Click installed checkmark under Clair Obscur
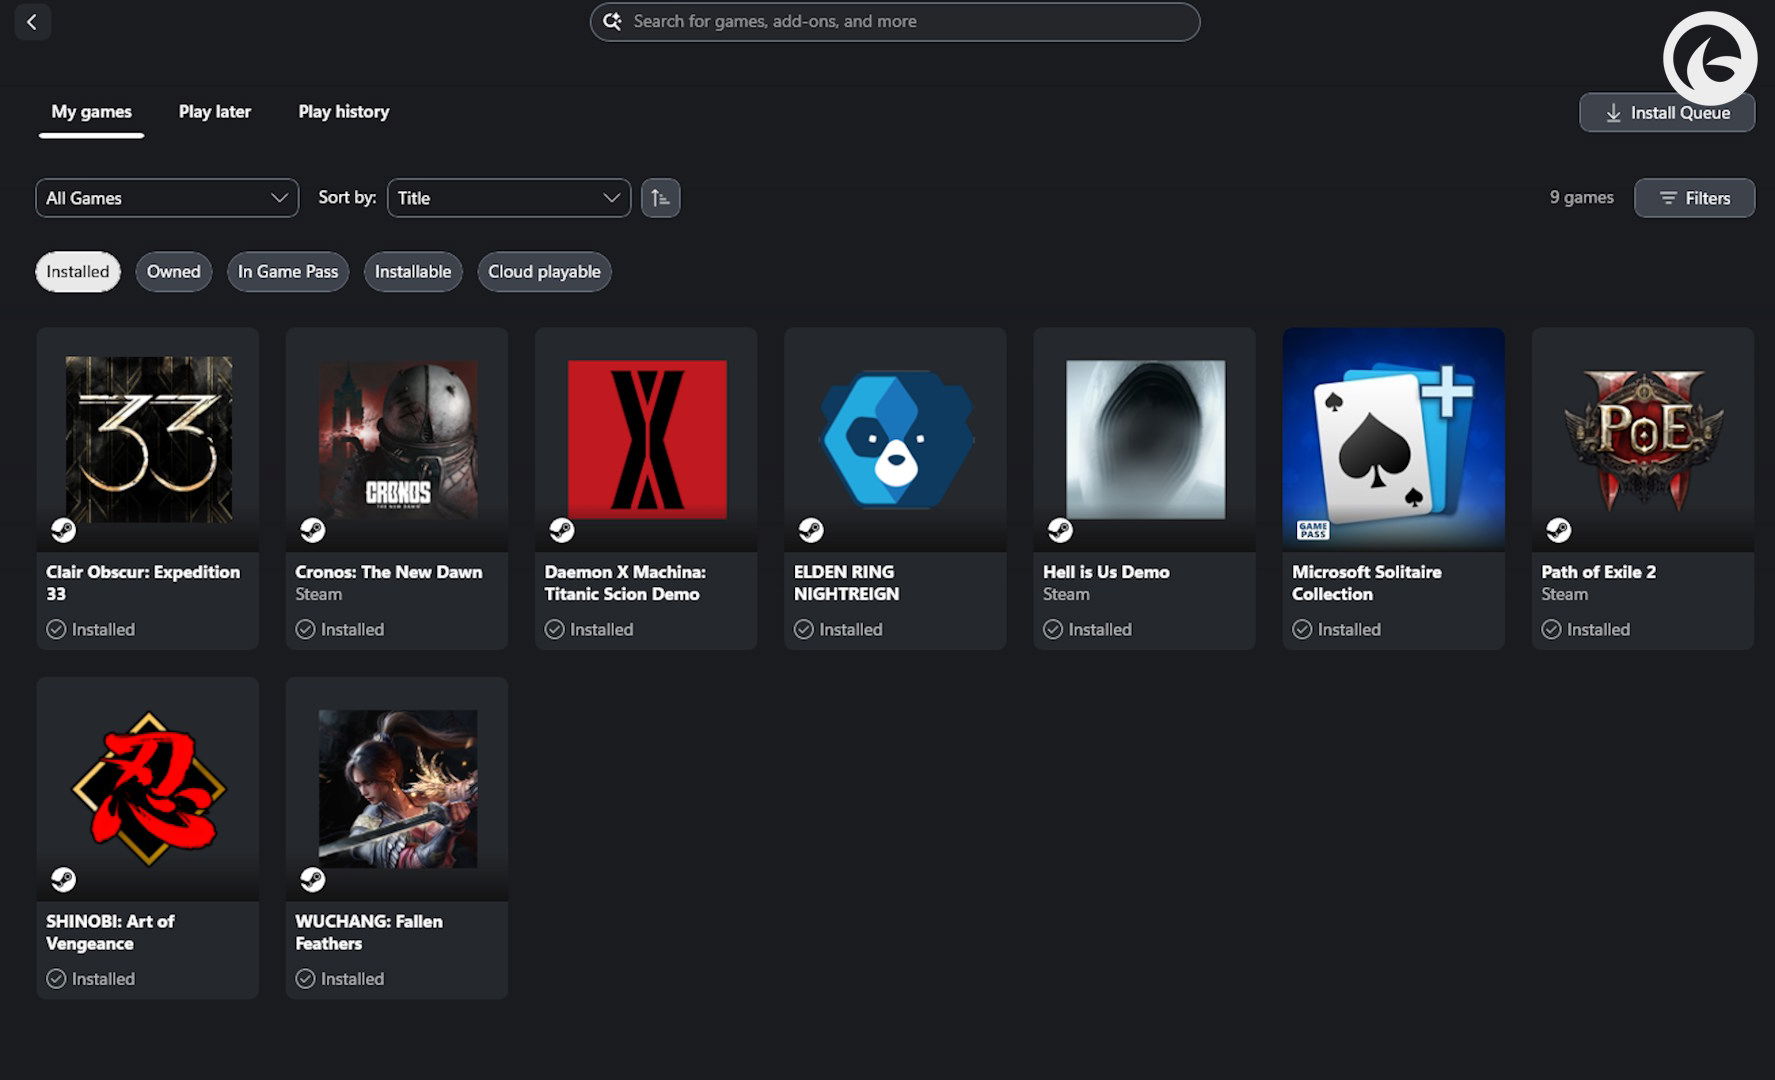1775x1080 pixels. (x=56, y=629)
